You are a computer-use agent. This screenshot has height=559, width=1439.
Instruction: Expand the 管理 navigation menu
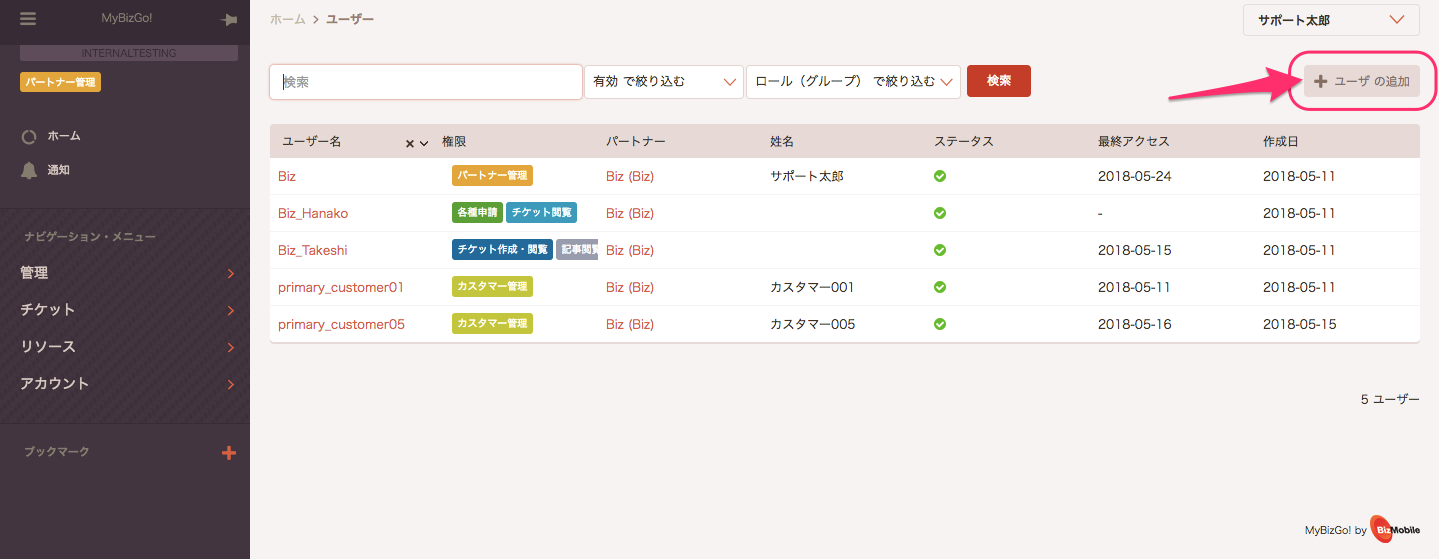point(125,273)
